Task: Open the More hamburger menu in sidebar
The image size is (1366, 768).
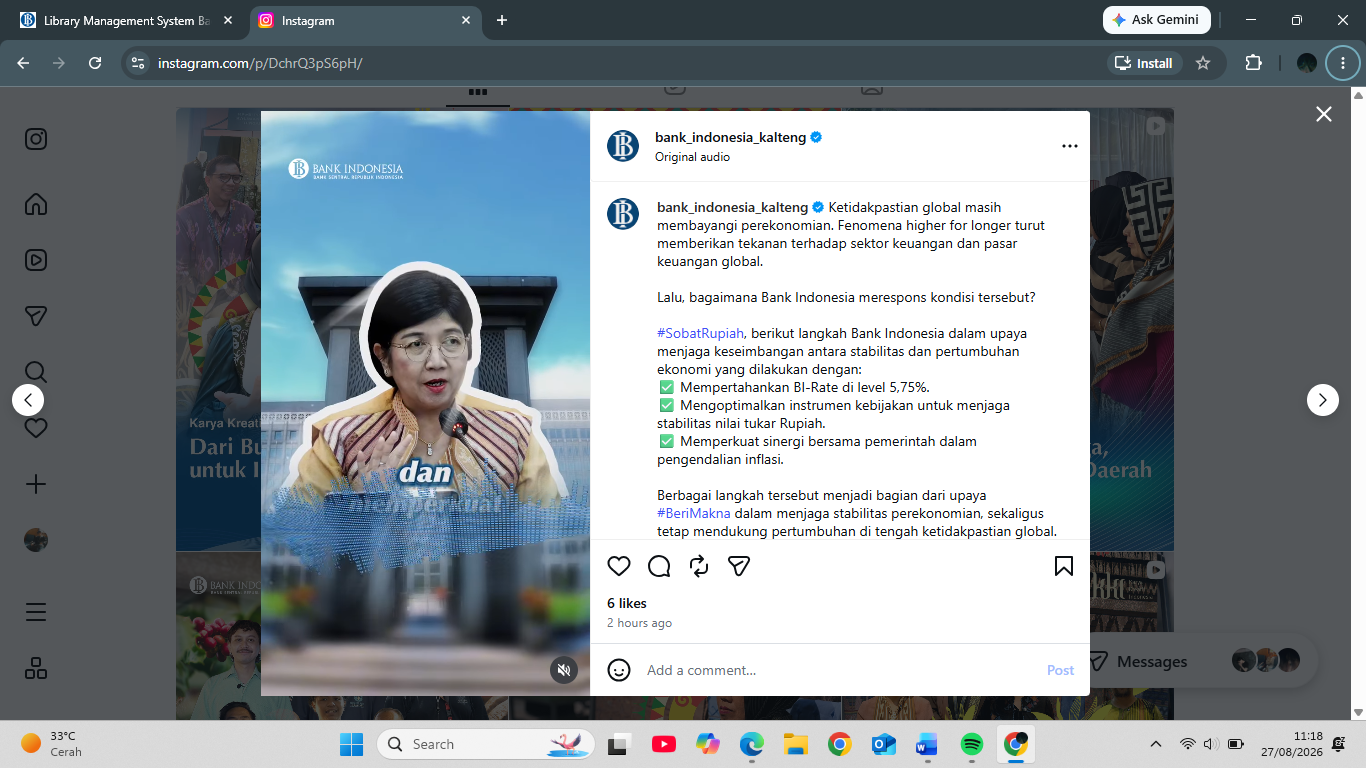Action: pos(36,612)
